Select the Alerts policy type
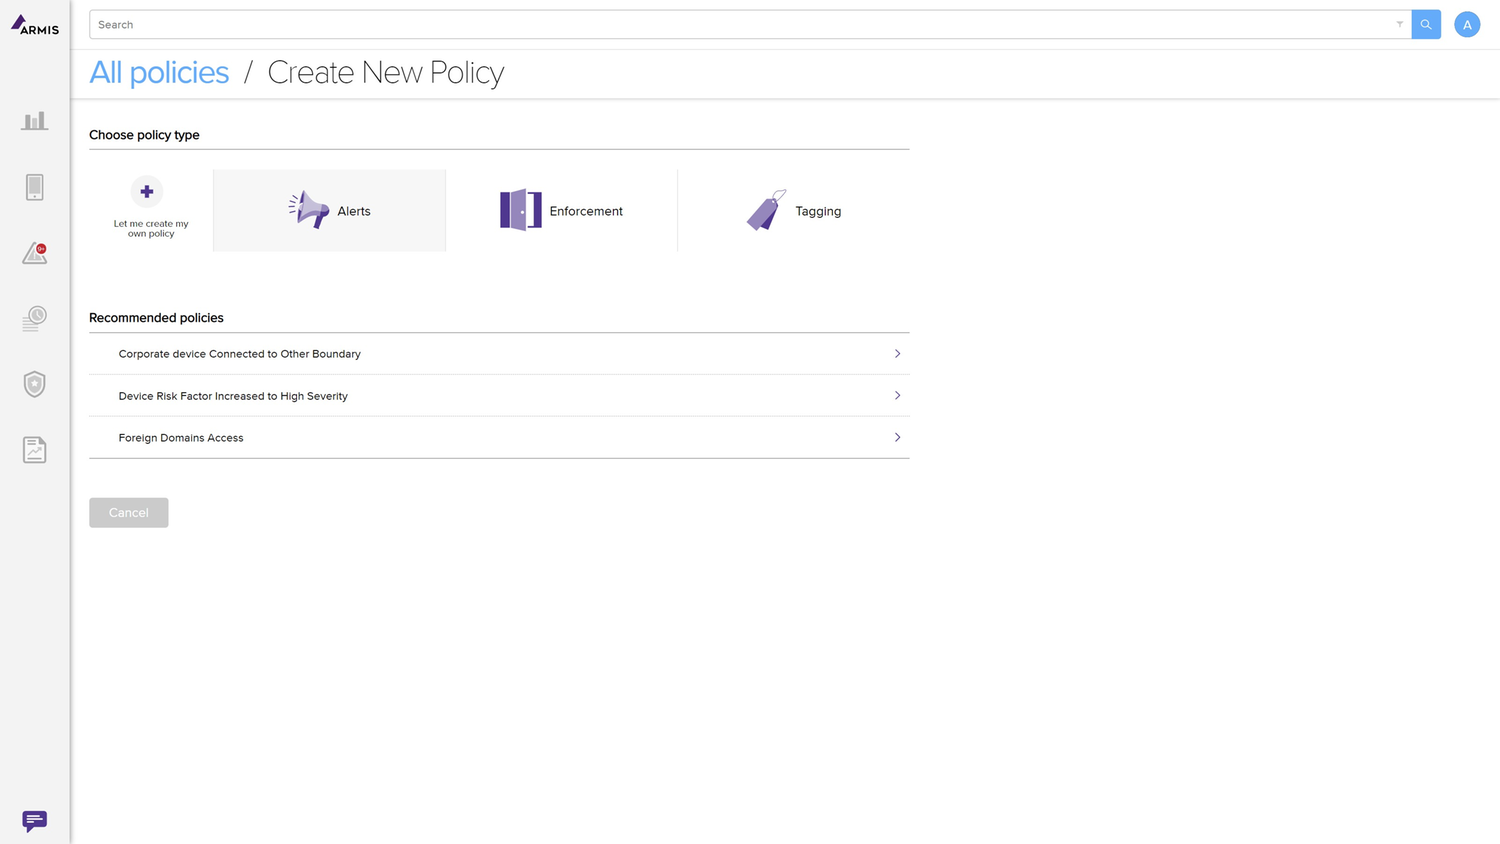Image resolution: width=1500 pixels, height=844 pixels. [329, 211]
